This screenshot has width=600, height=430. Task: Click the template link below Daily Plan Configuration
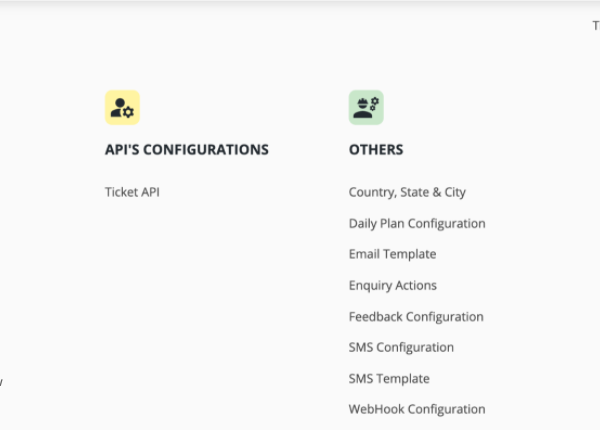(x=393, y=254)
